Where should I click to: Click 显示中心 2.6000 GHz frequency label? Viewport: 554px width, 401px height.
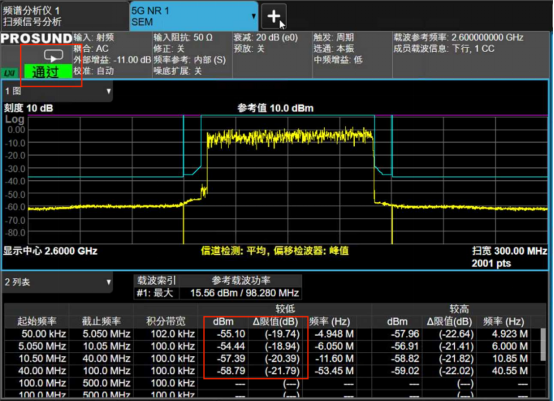point(50,251)
